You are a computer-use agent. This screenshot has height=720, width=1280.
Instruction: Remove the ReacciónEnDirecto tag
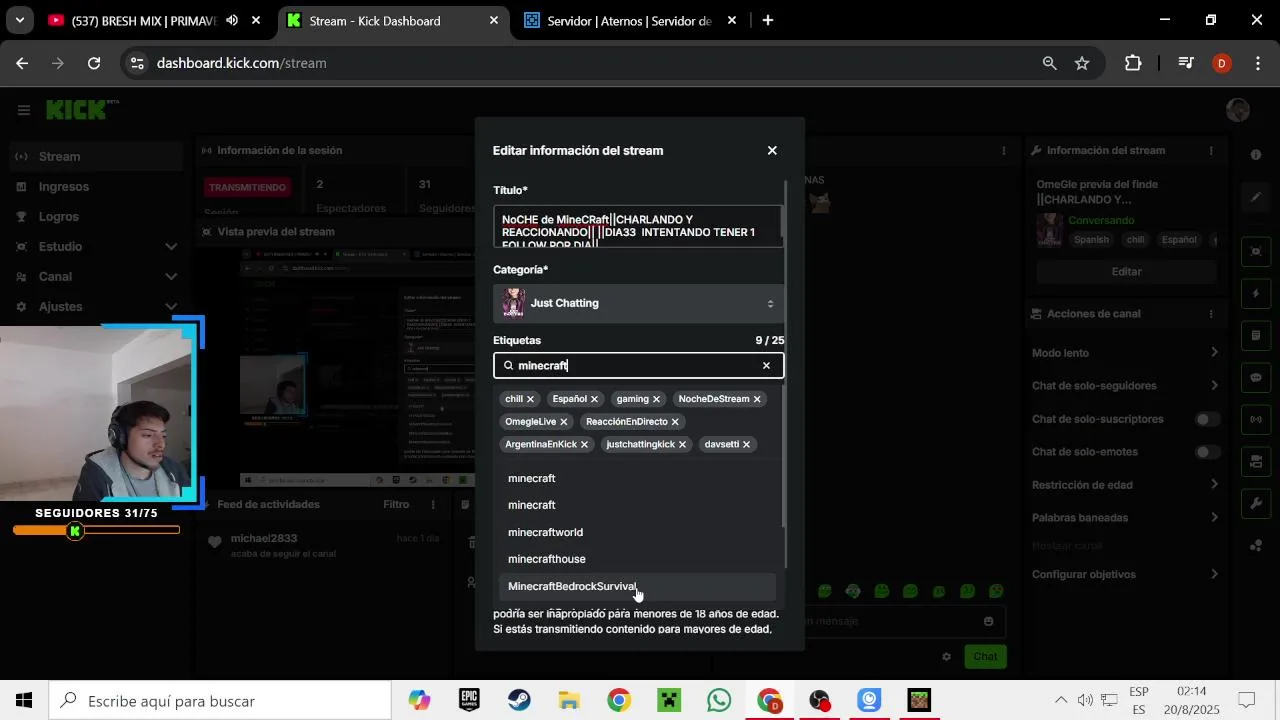click(675, 422)
